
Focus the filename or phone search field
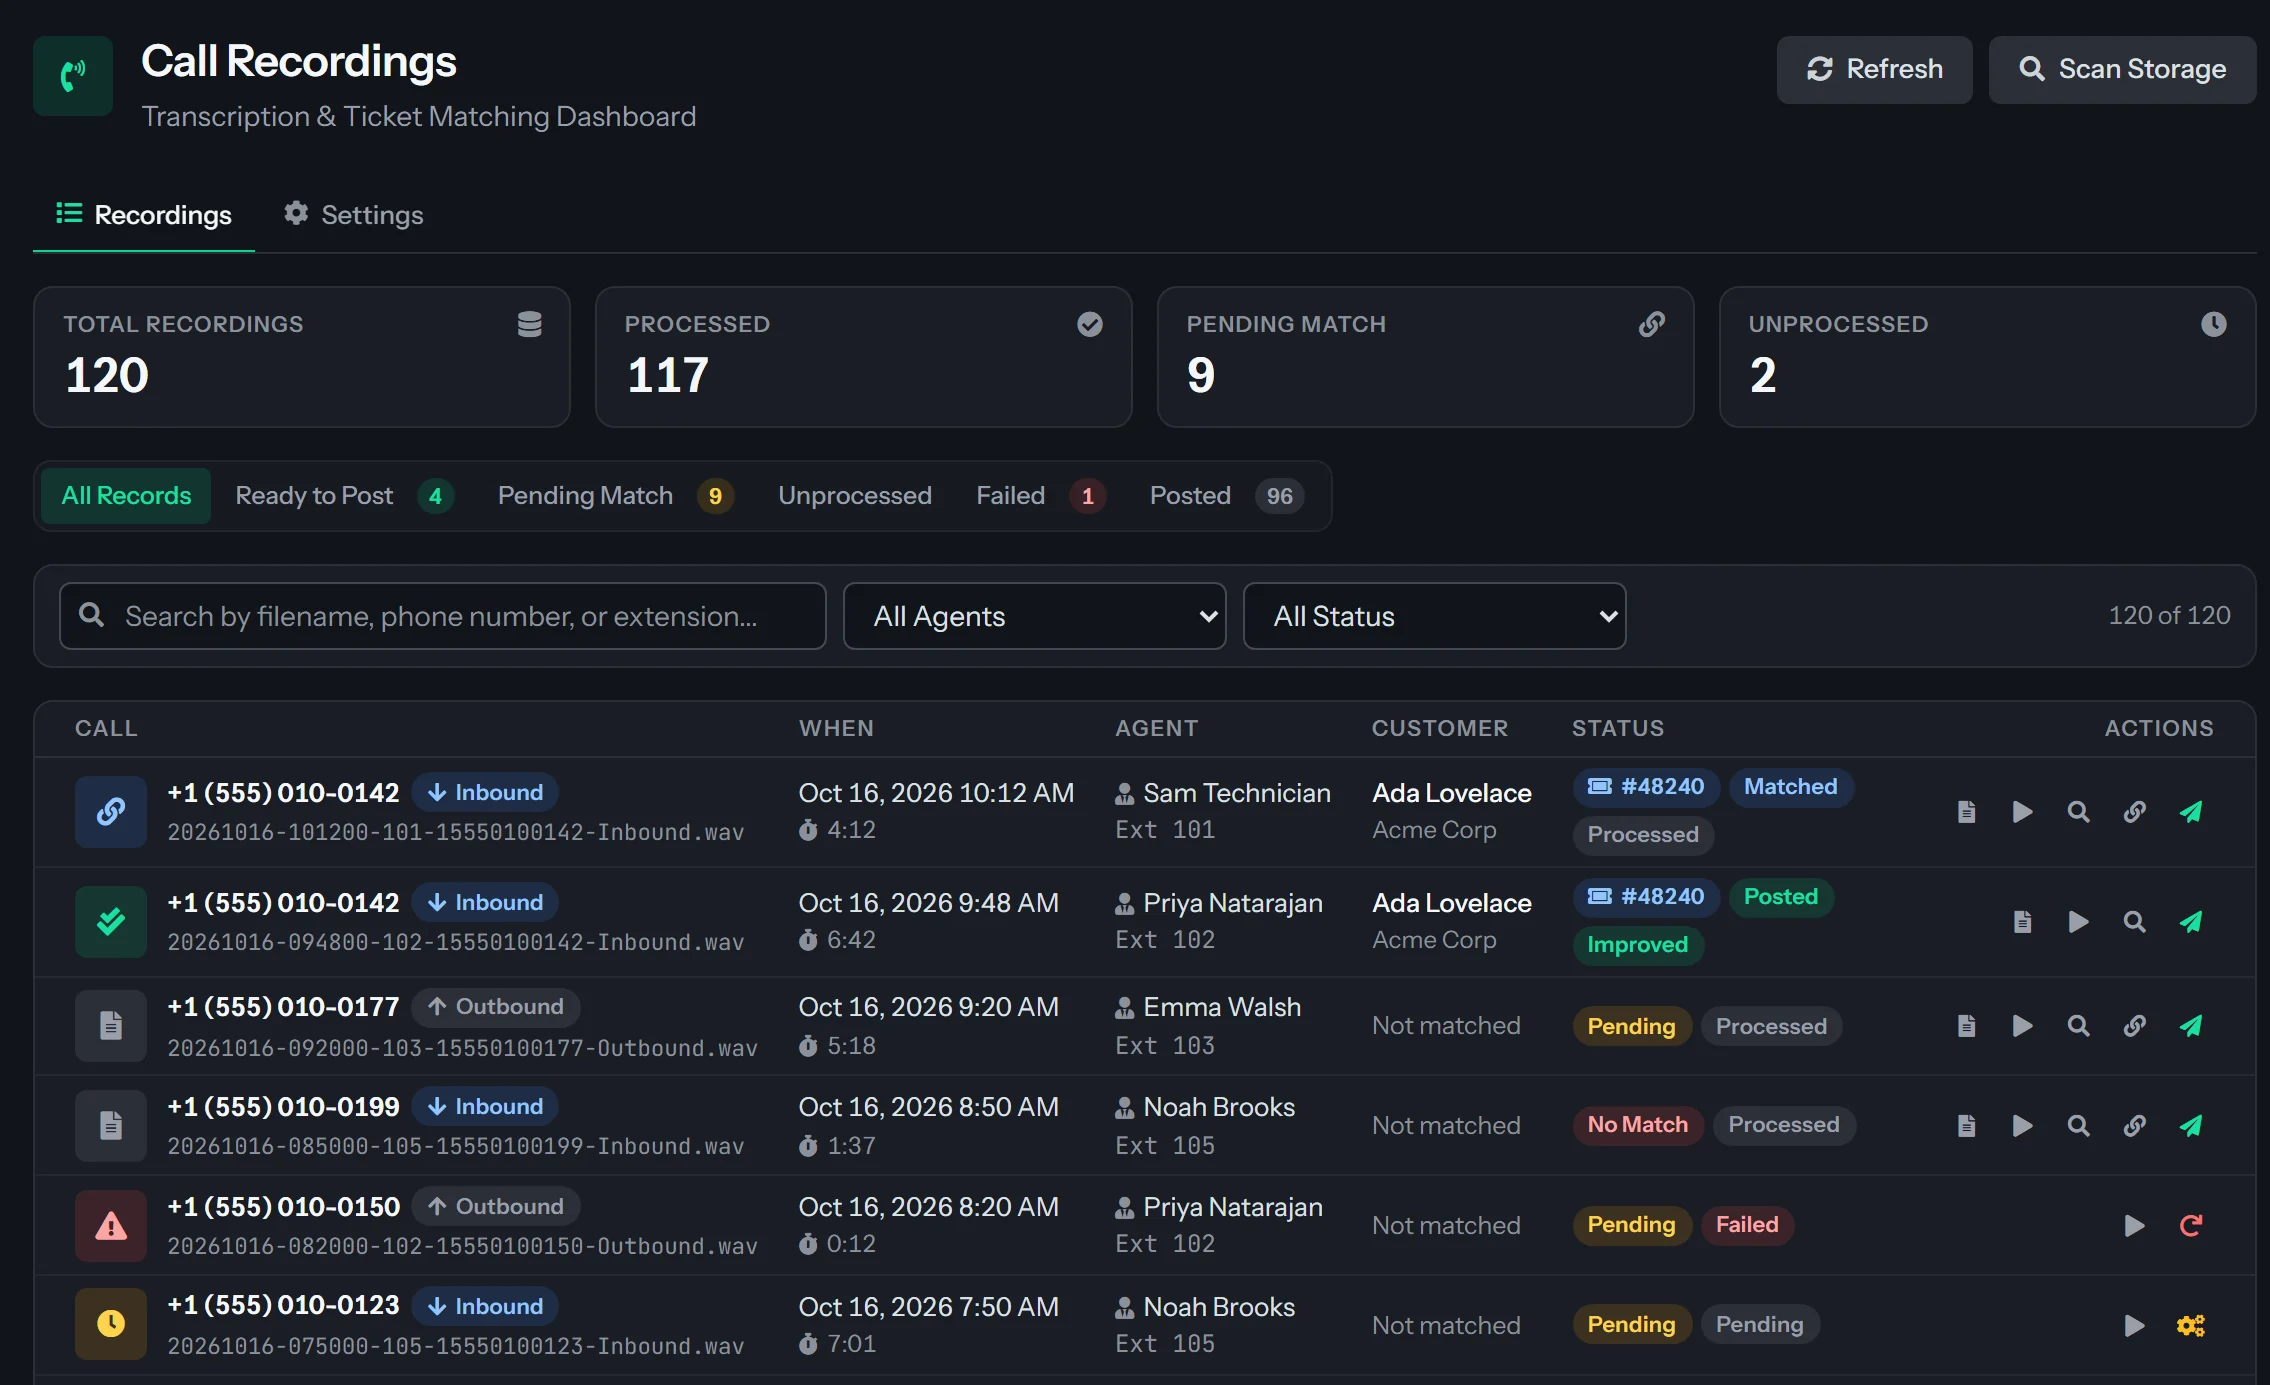coord(443,616)
